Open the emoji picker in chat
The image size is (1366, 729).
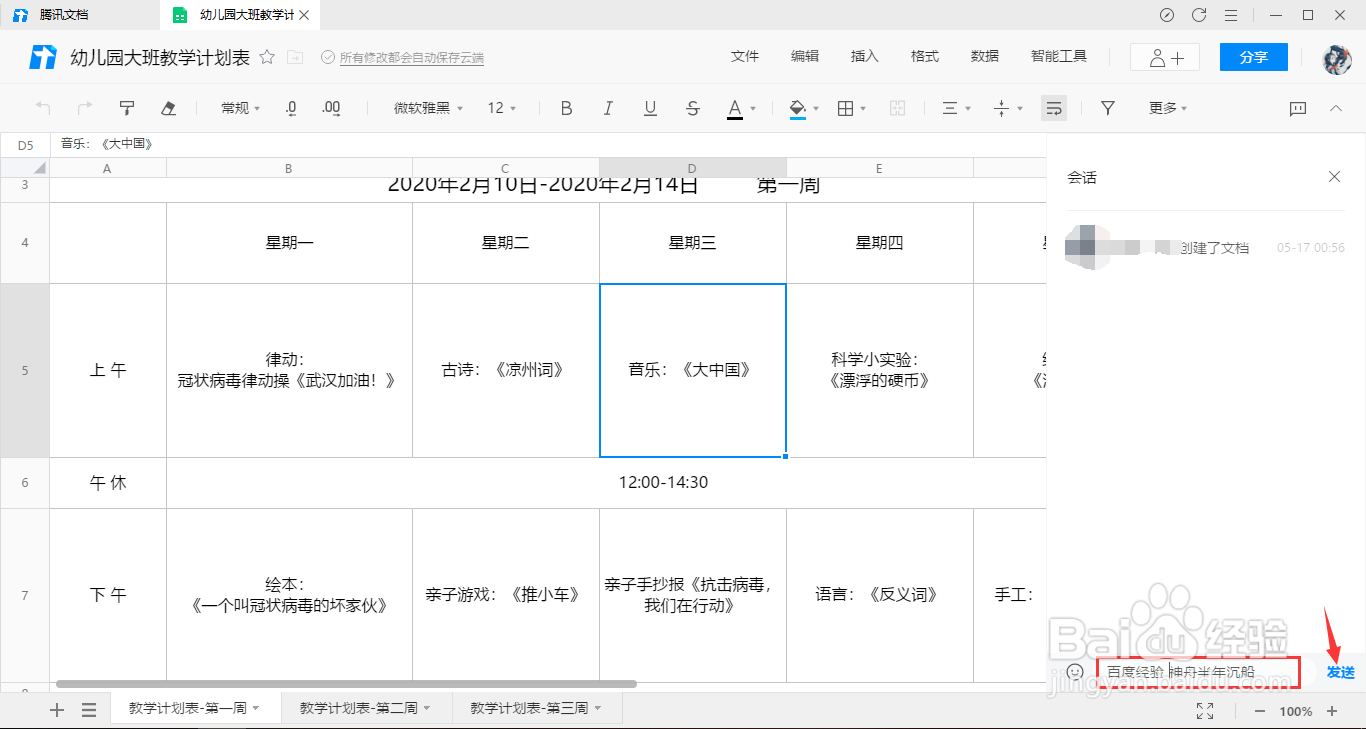pyautogui.click(x=1075, y=672)
